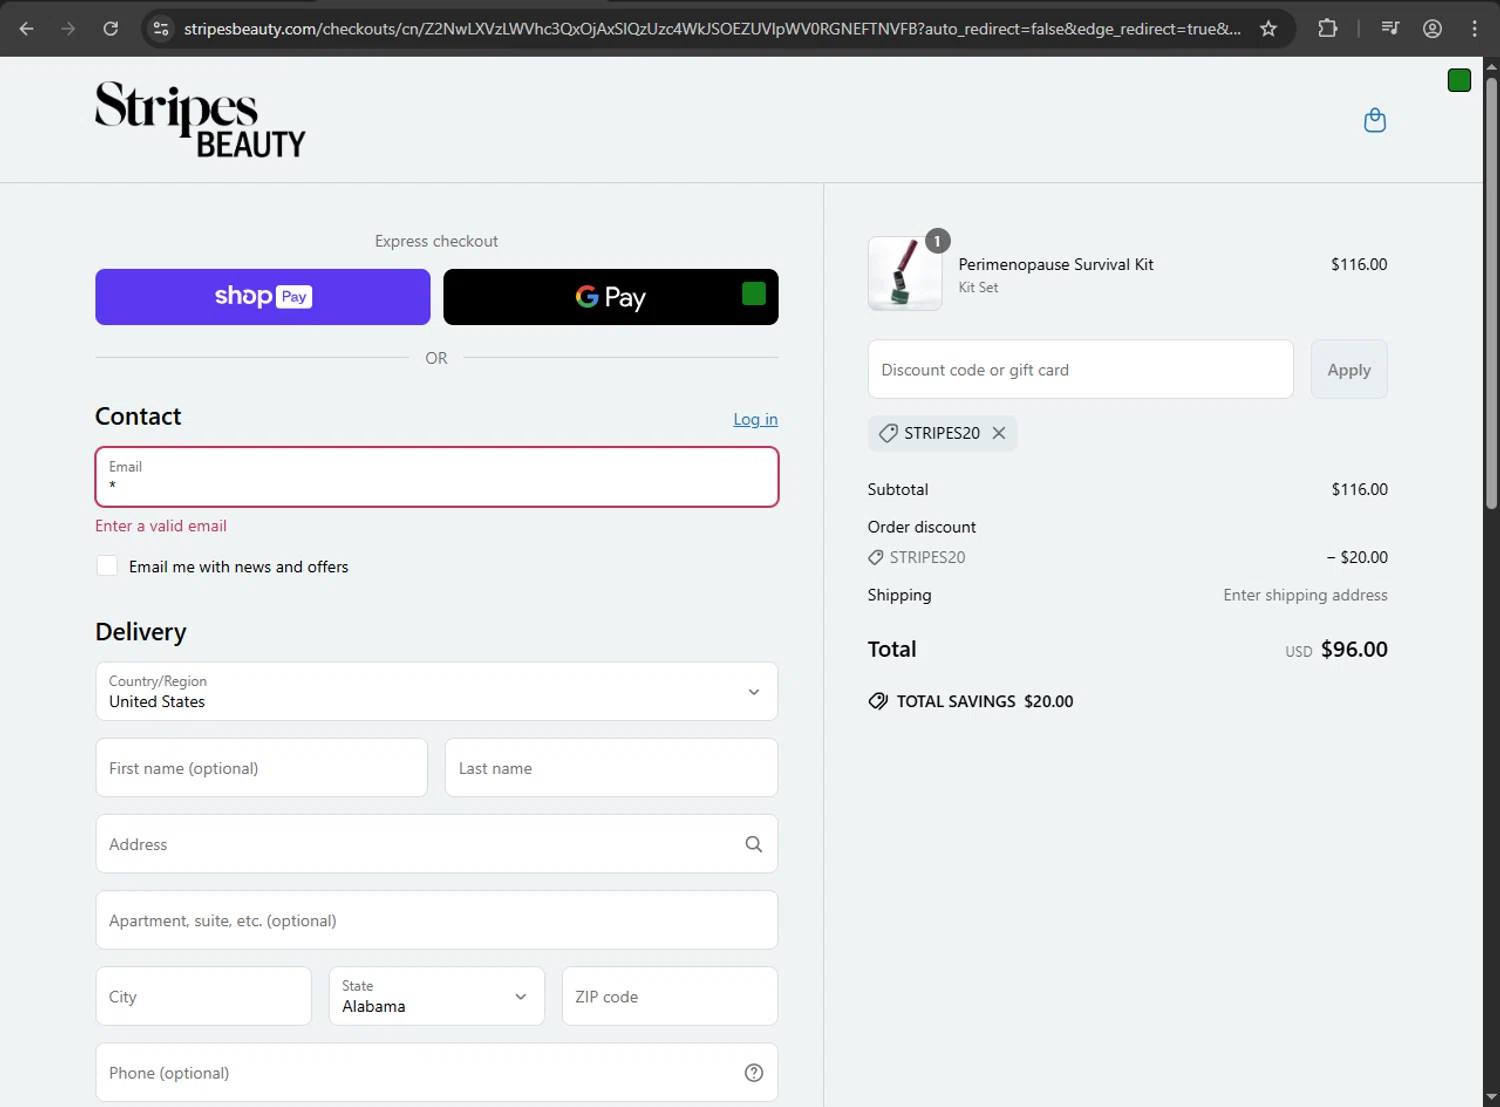
Task: Open the State dropdown showing Alabama
Action: pos(437,996)
